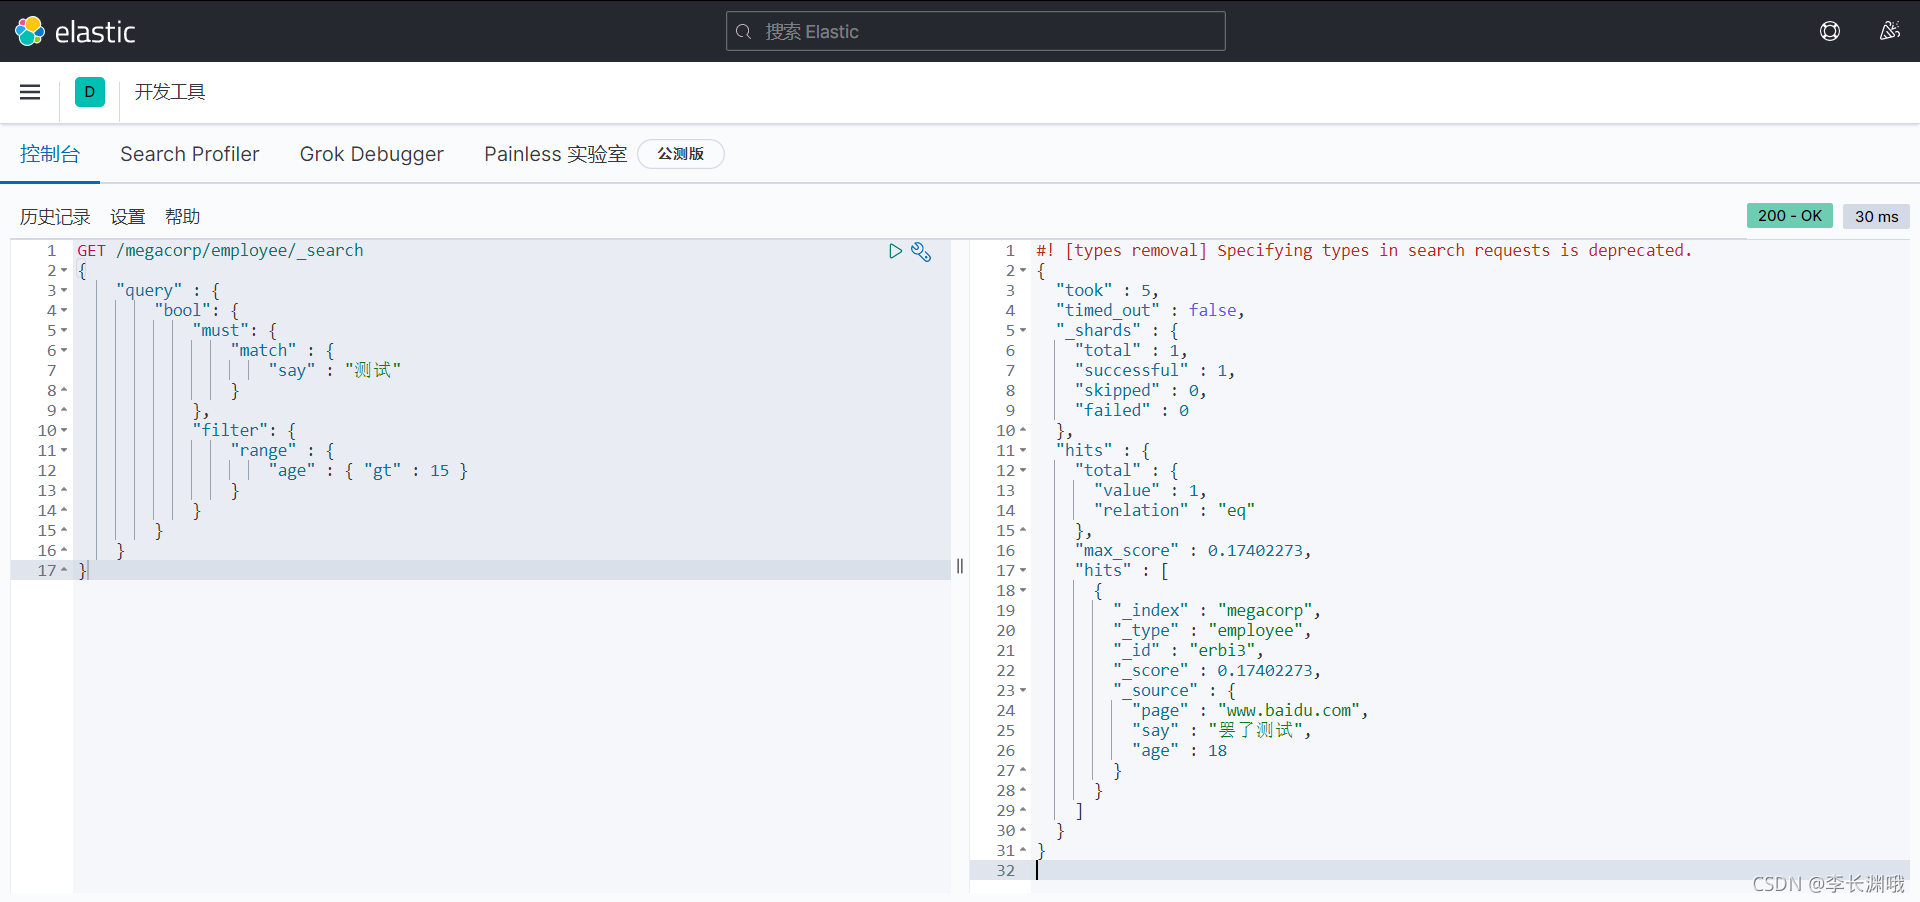Click the "age" gt 15 range line
1920x902 pixels.
tap(367, 471)
